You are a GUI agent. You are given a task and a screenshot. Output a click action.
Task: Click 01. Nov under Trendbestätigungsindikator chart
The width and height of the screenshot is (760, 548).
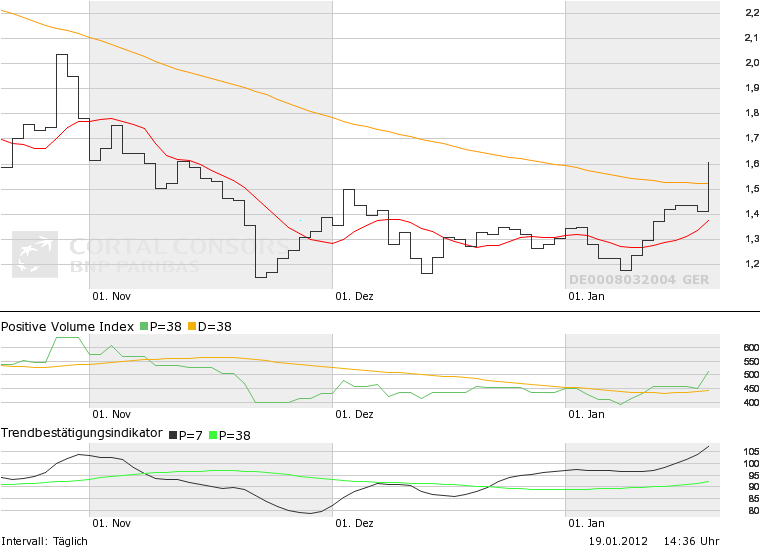point(111,523)
